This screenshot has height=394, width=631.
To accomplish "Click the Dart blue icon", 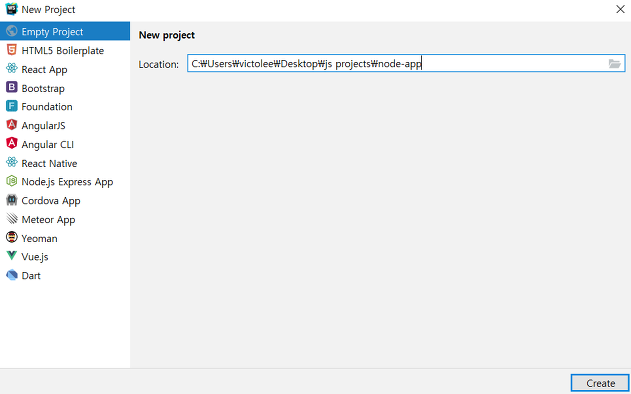I will pyautogui.click(x=12, y=275).
